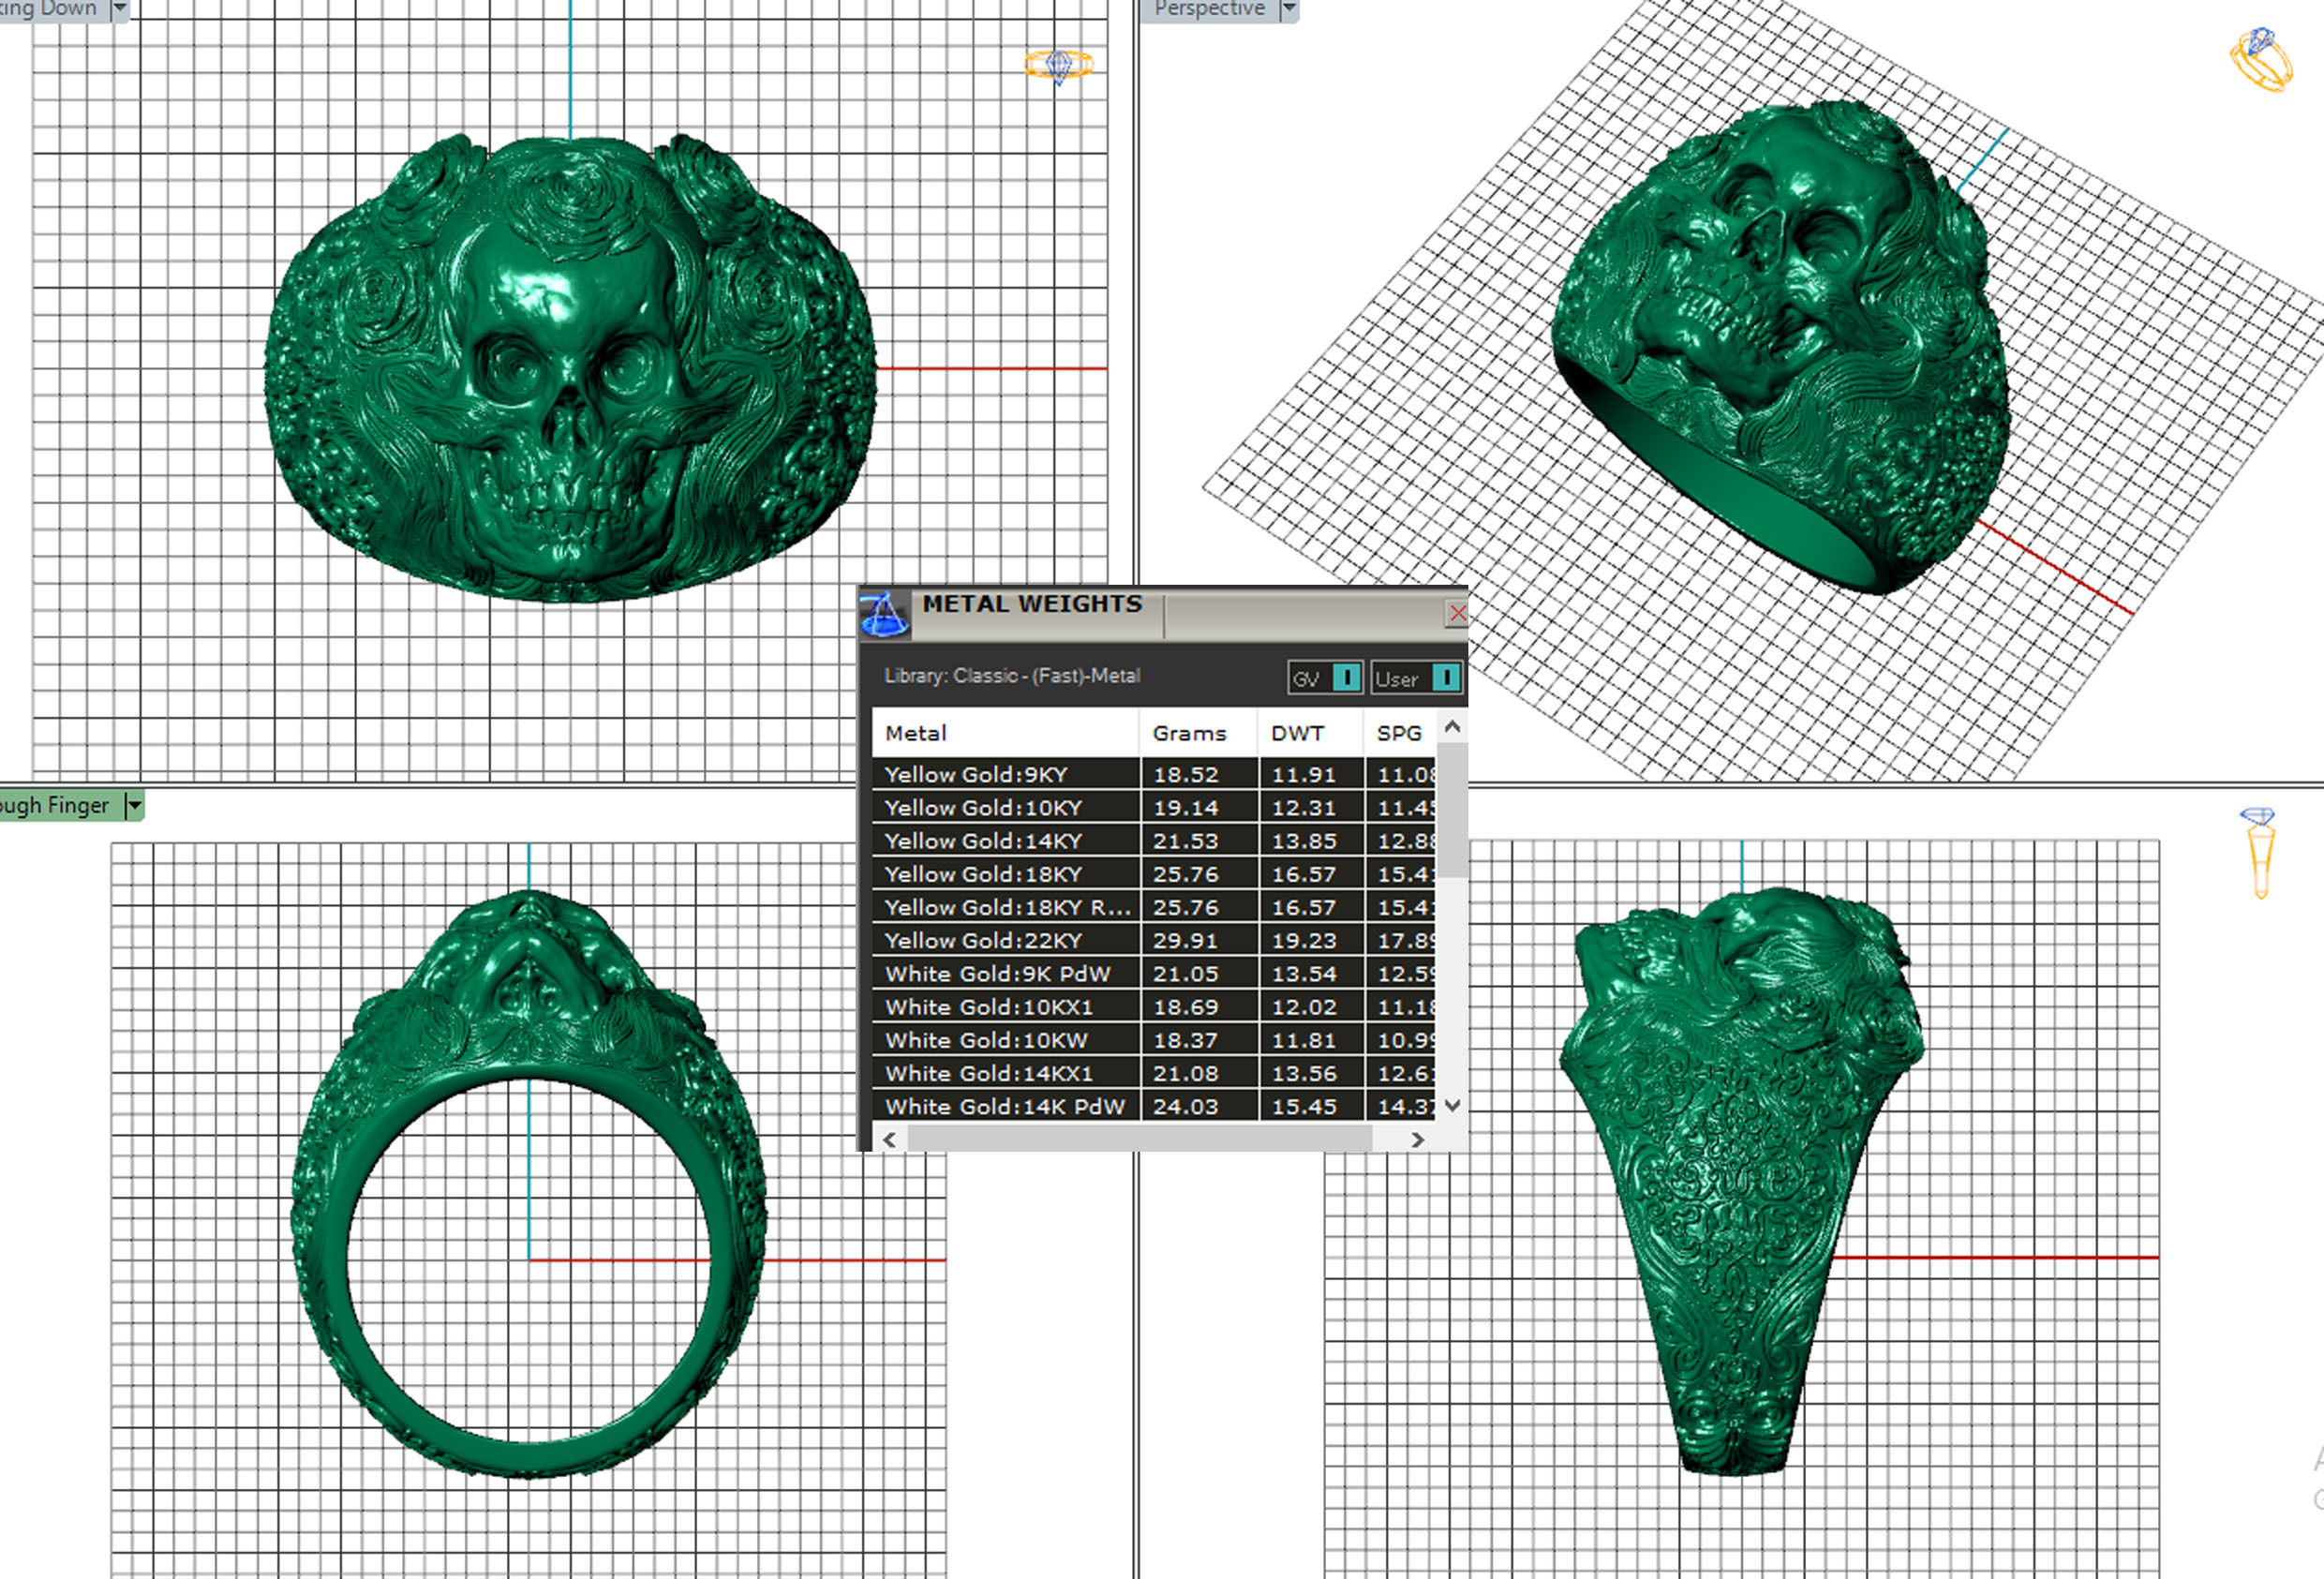
Task: Open the Looking Down viewport dropdown
Action: point(119,9)
